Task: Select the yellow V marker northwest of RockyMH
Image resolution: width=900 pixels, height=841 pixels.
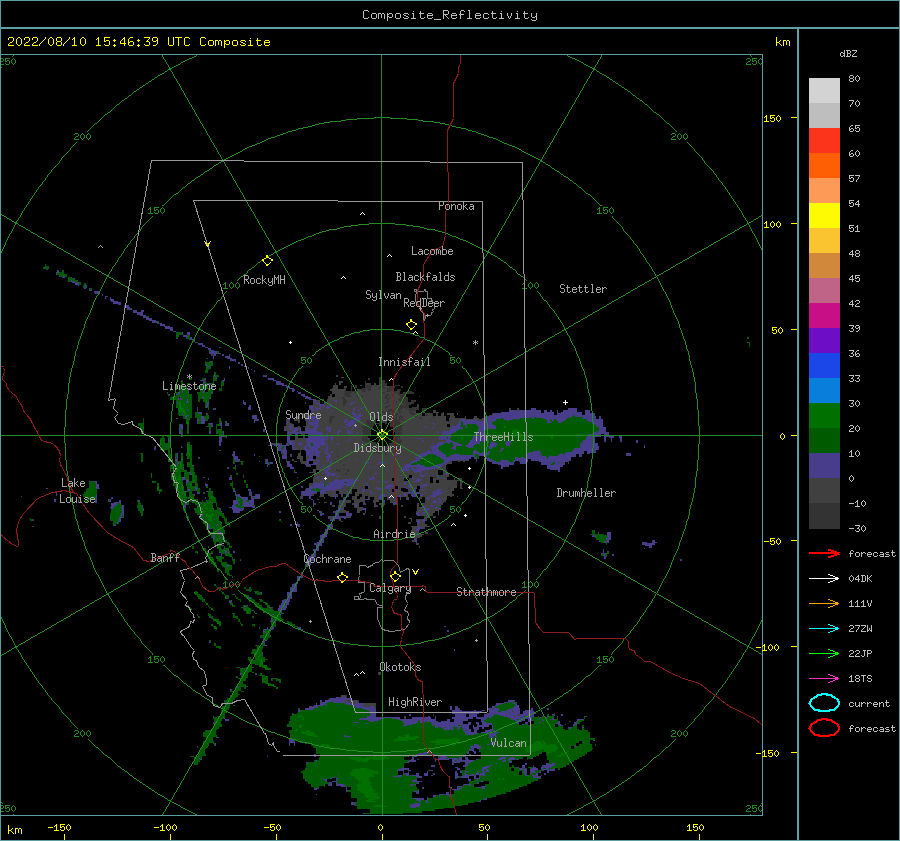Action: (x=208, y=244)
